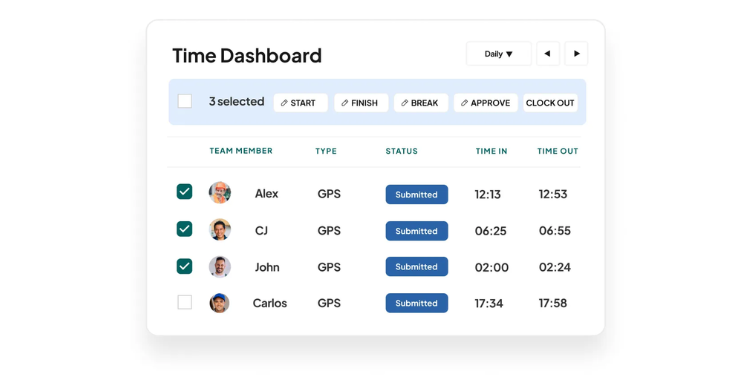Click CJ's time out 06:55
The height and width of the screenshot is (375, 750).
pos(555,231)
